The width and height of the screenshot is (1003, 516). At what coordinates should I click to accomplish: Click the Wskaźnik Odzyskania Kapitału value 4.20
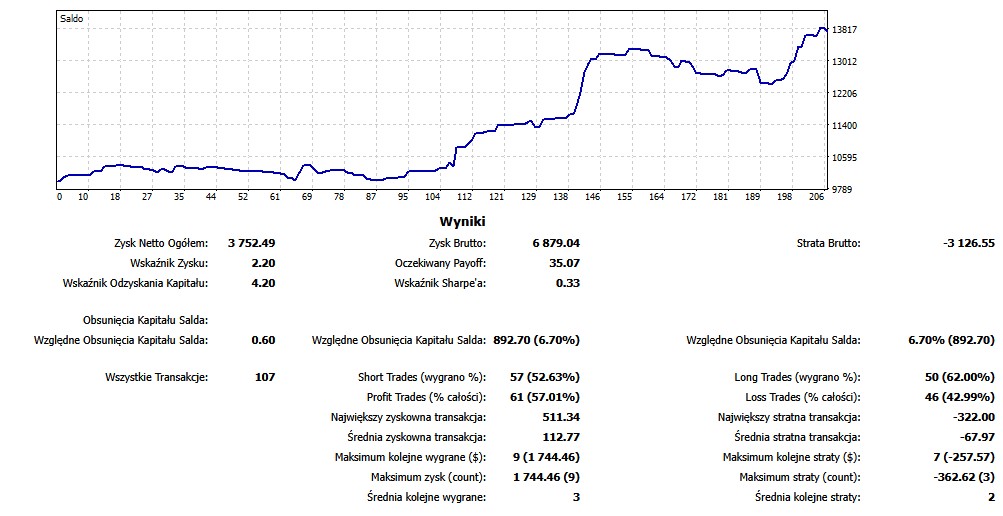pyautogui.click(x=263, y=283)
